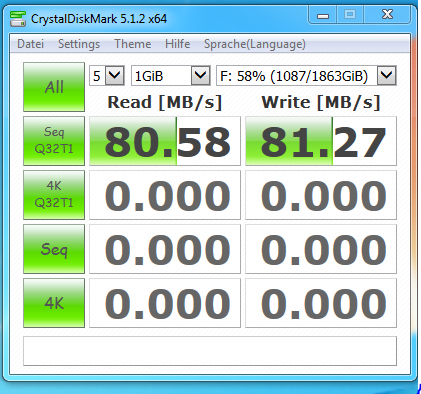Select the 4K read result 0.000
This screenshot has width=421, height=394.
coord(165,303)
